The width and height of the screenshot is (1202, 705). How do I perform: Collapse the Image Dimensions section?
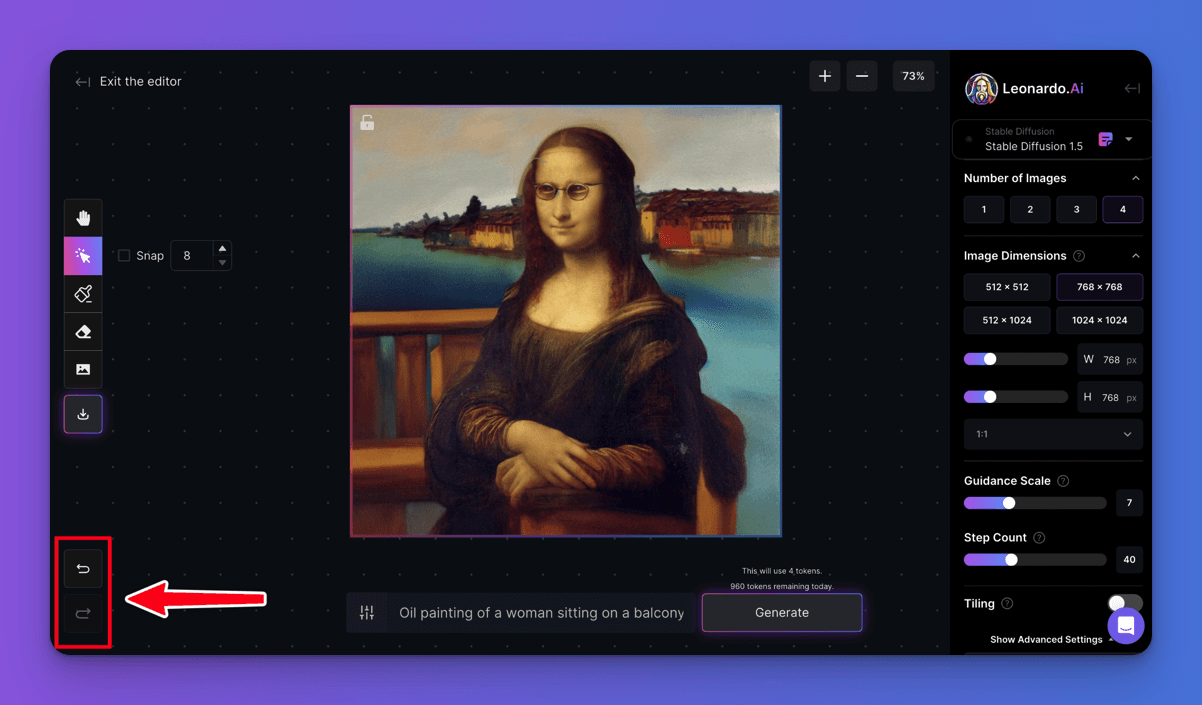(1136, 256)
